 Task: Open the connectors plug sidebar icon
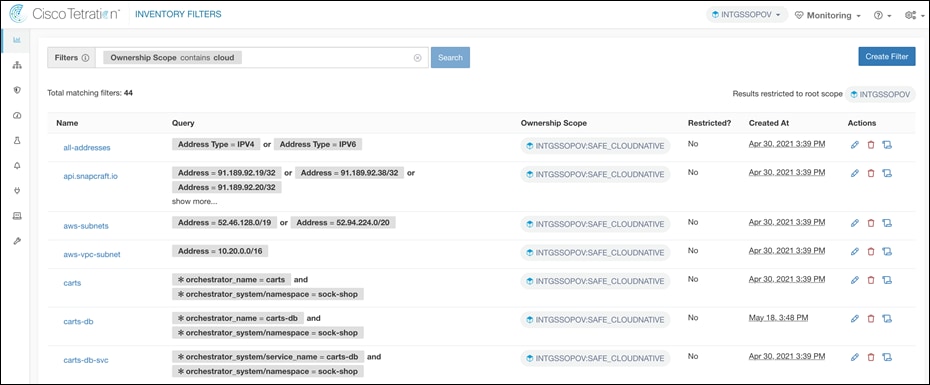click(17, 190)
